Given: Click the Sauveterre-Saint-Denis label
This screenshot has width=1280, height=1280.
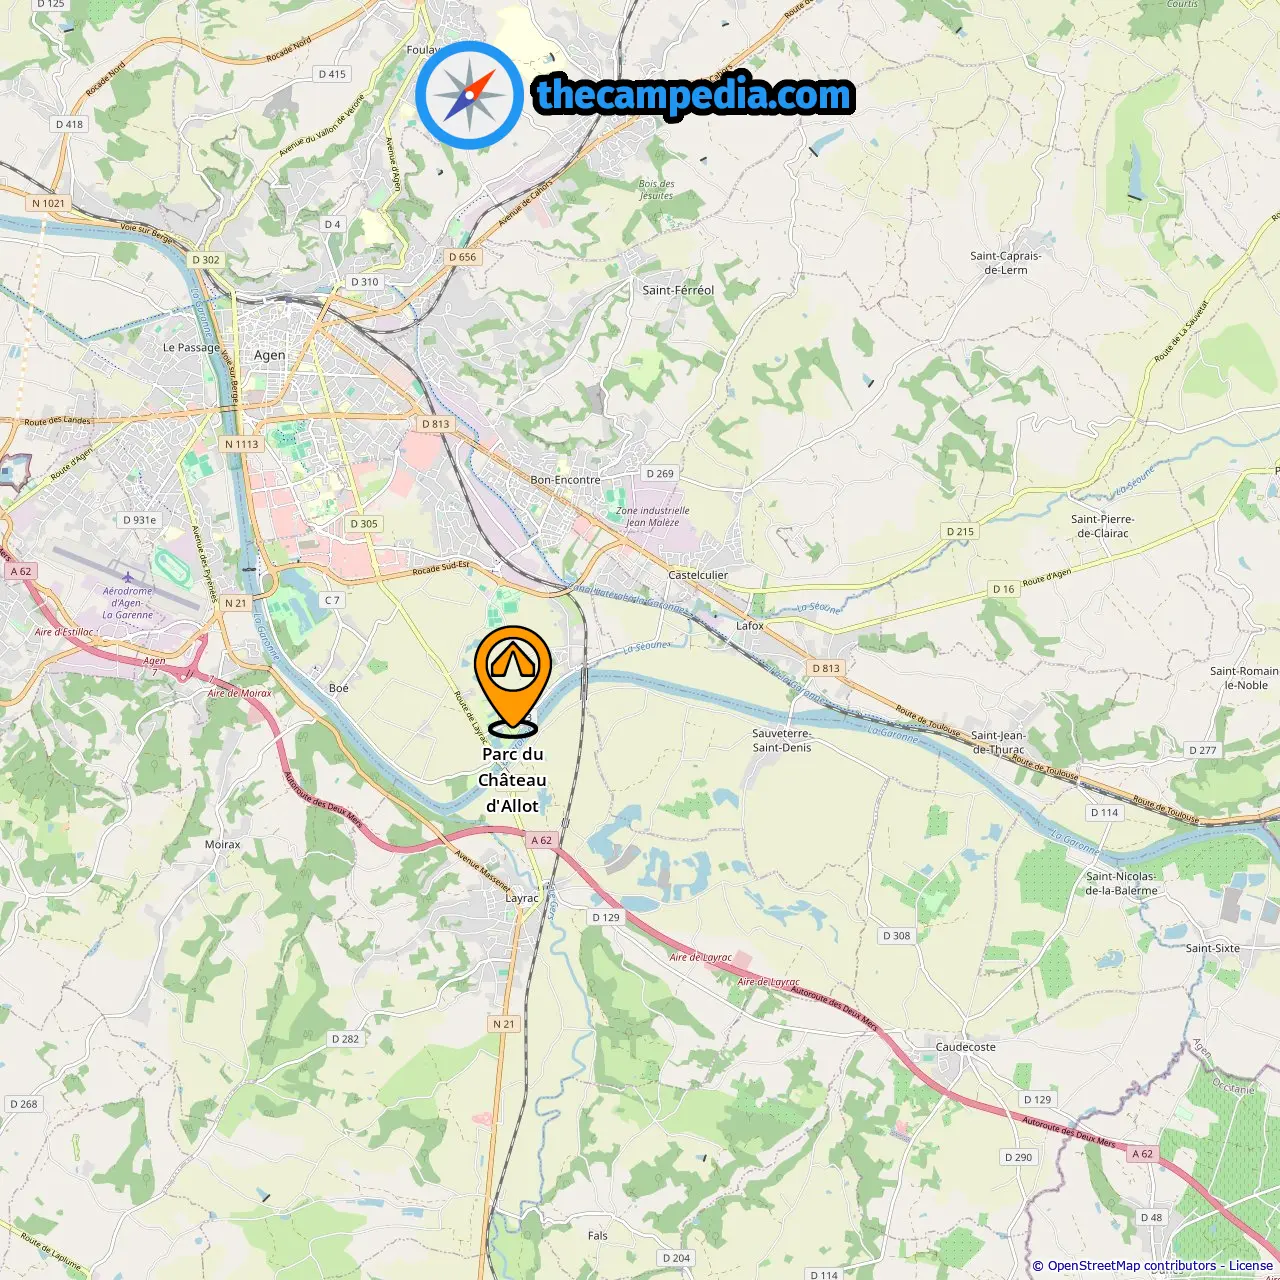Looking at the screenshot, I should (x=782, y=740).
